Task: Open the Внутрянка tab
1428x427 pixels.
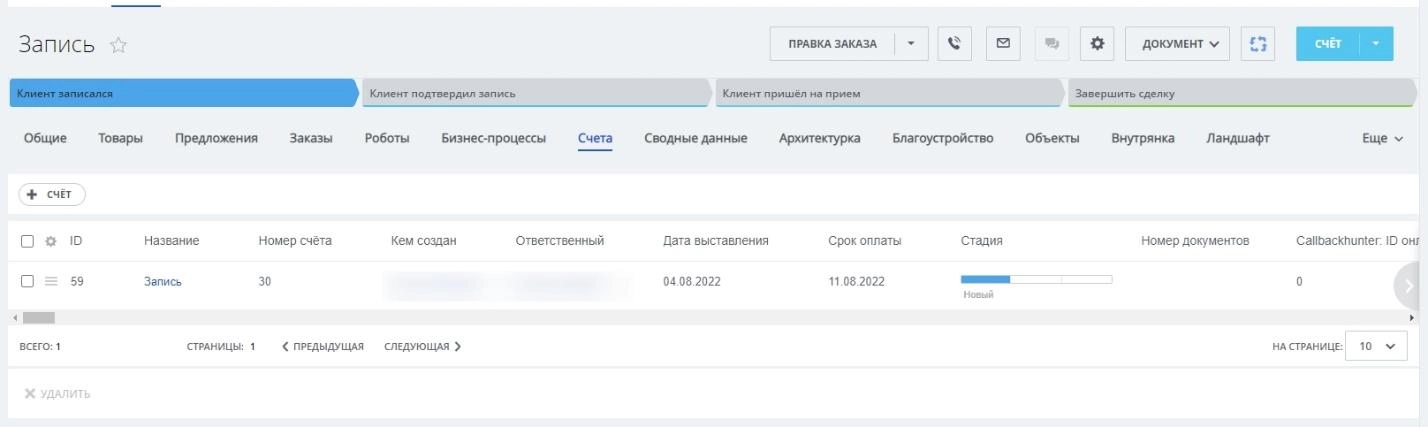Action: 1143,139
